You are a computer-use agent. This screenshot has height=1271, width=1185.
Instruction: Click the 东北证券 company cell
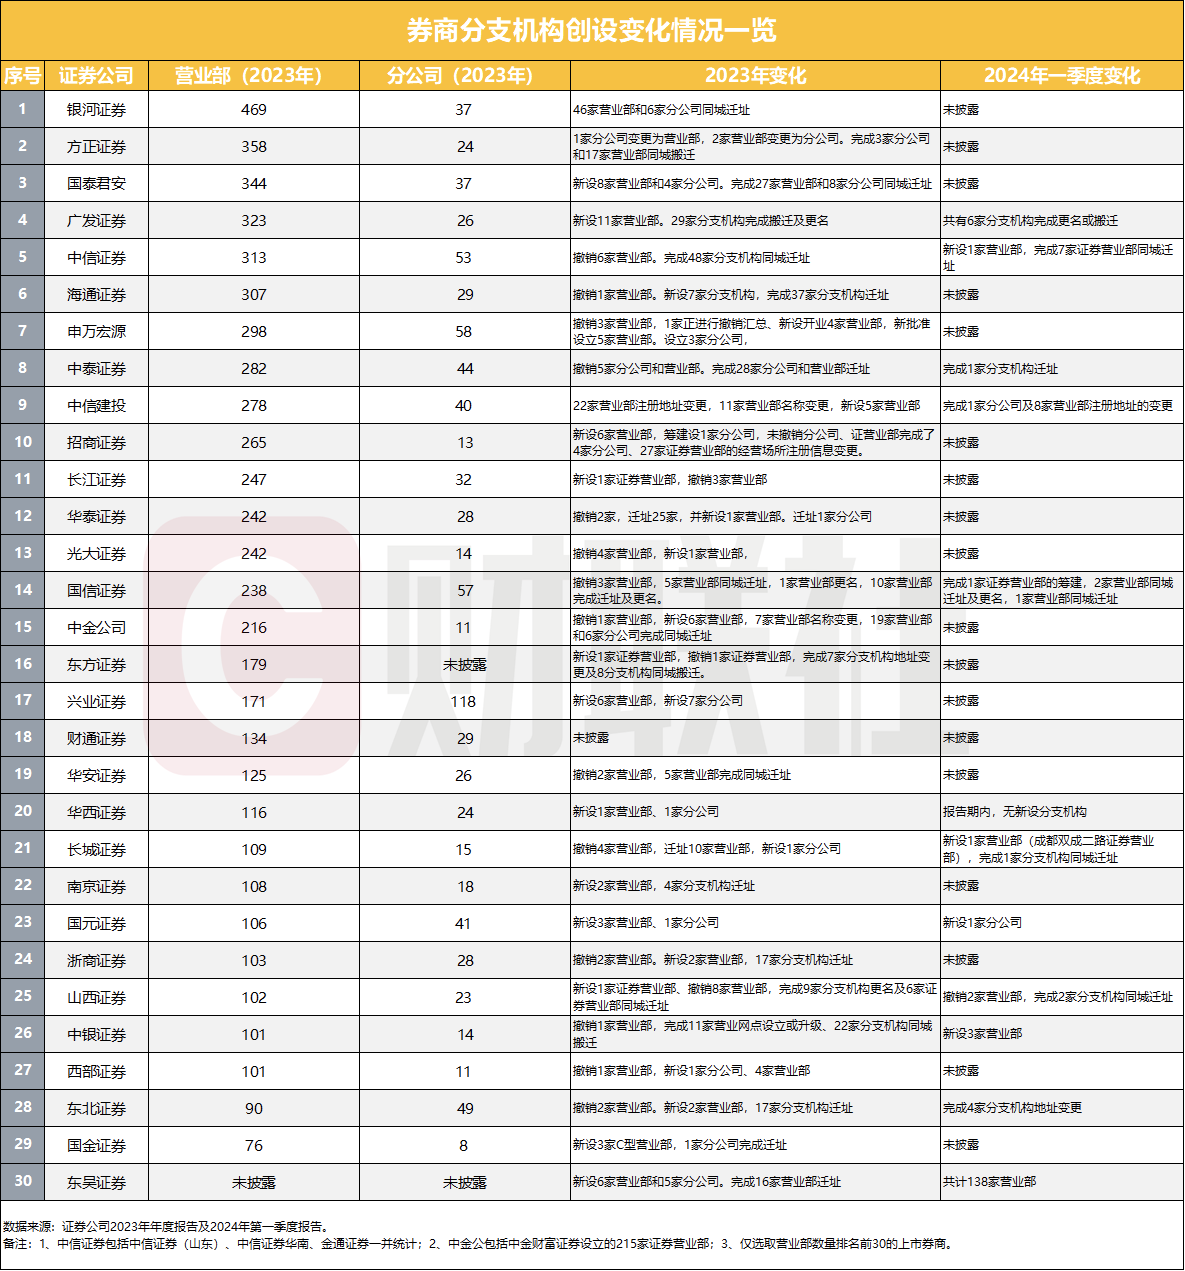point(96,1109)
